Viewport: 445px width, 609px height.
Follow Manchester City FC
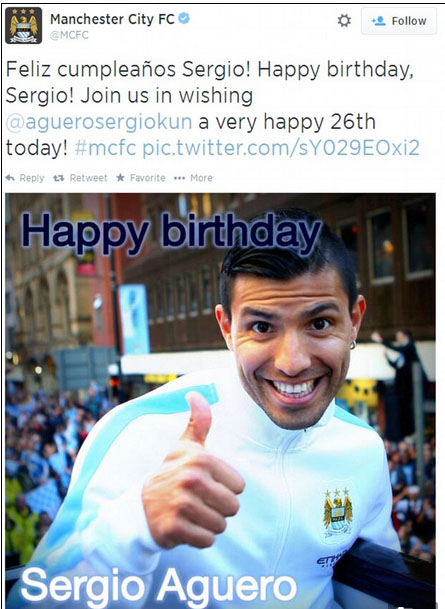coord(399,21)
